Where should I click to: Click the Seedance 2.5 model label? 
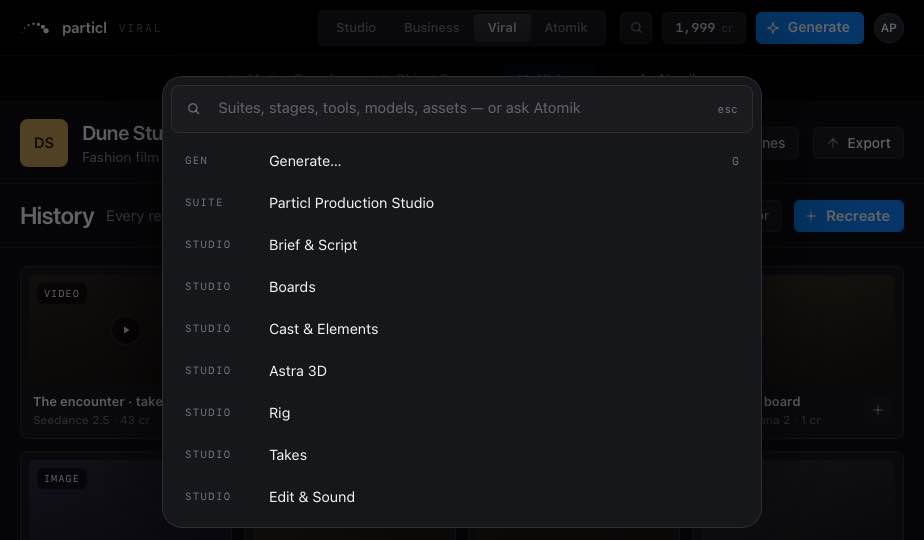(71, 420)
